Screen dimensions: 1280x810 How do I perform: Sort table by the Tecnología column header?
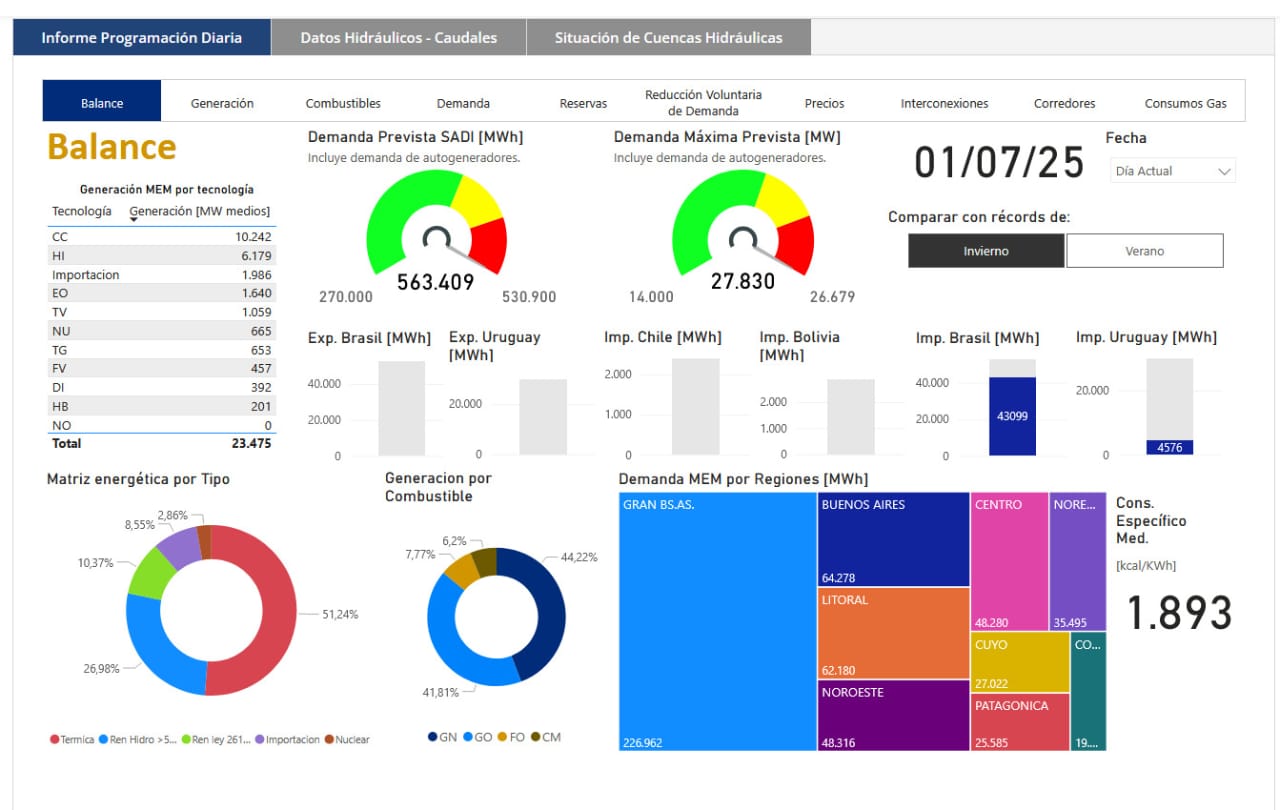[82, 211]
